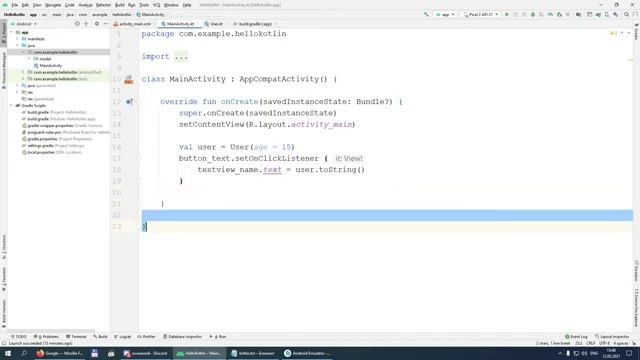Select proguard-rules.pro file in tree
The image size is (640, 360).
(66, 132)
